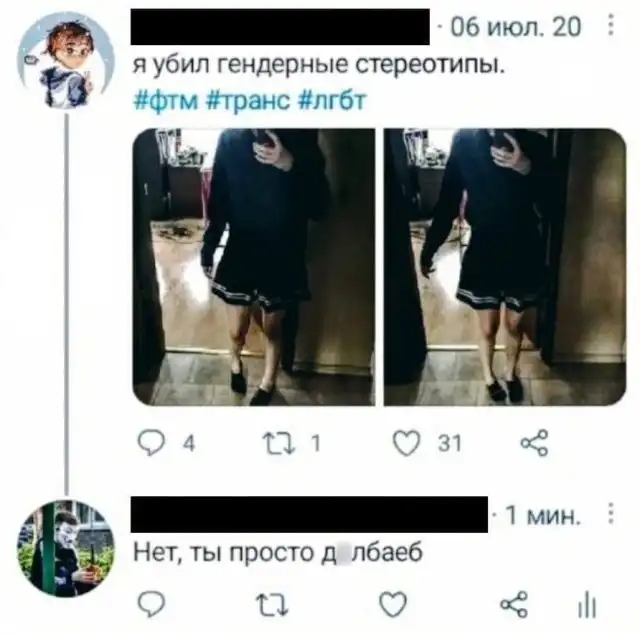This screenshot has height=634, width=640.
Task: View analytics of the reply tweet
Action: coord(587,605)
